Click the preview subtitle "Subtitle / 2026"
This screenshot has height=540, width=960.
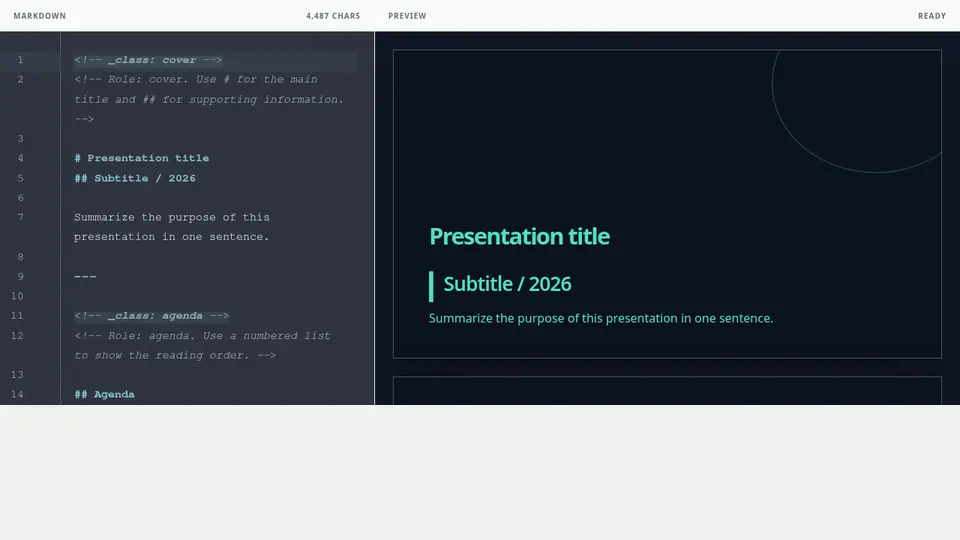507,284
